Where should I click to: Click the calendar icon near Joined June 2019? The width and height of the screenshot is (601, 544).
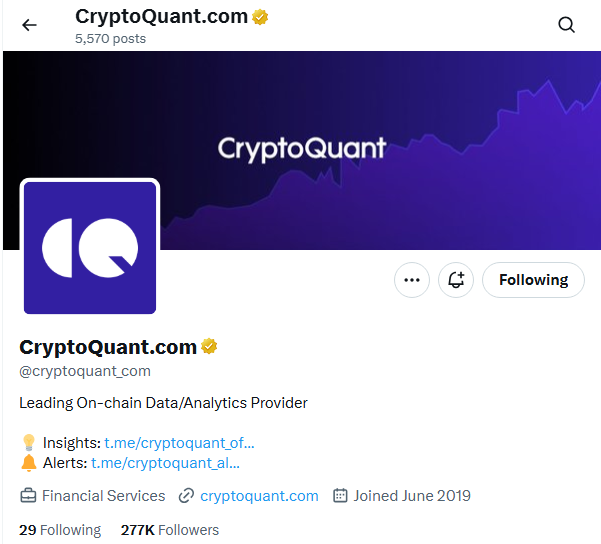point(340,495)
